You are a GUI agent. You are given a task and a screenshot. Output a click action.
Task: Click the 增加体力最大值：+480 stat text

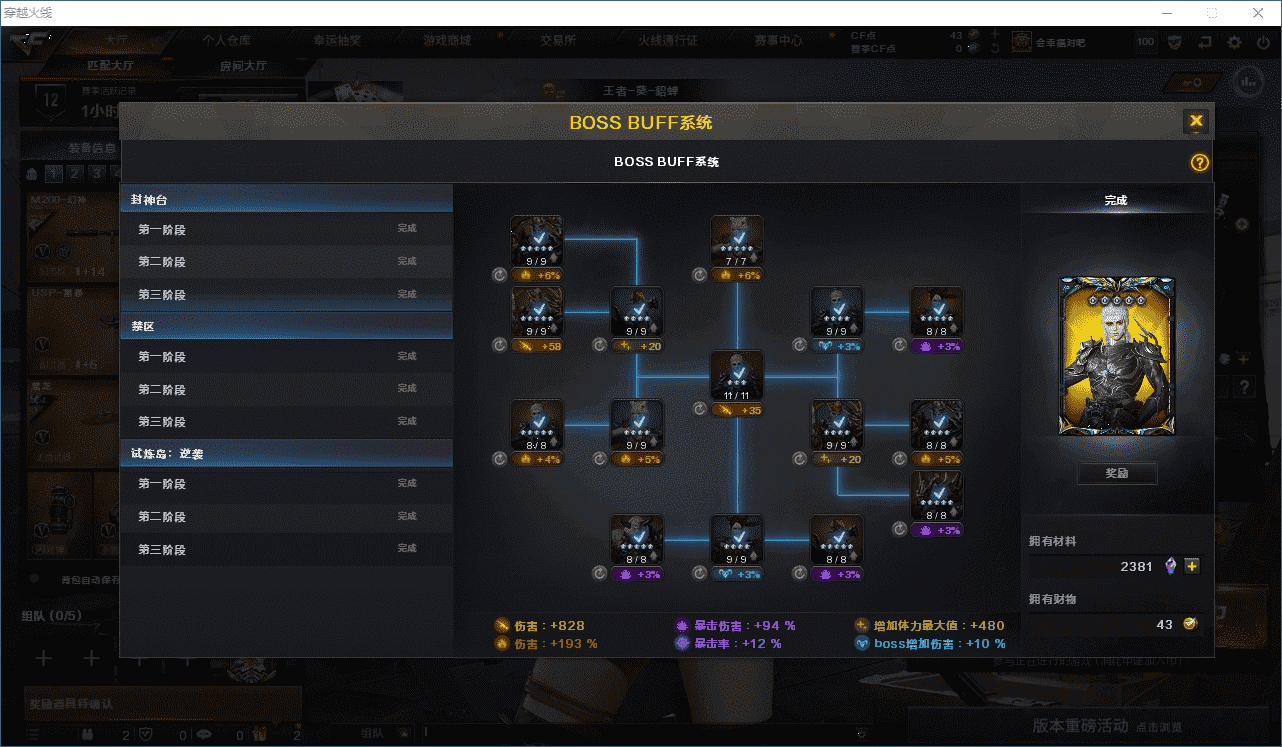click(x=939, y=625)
